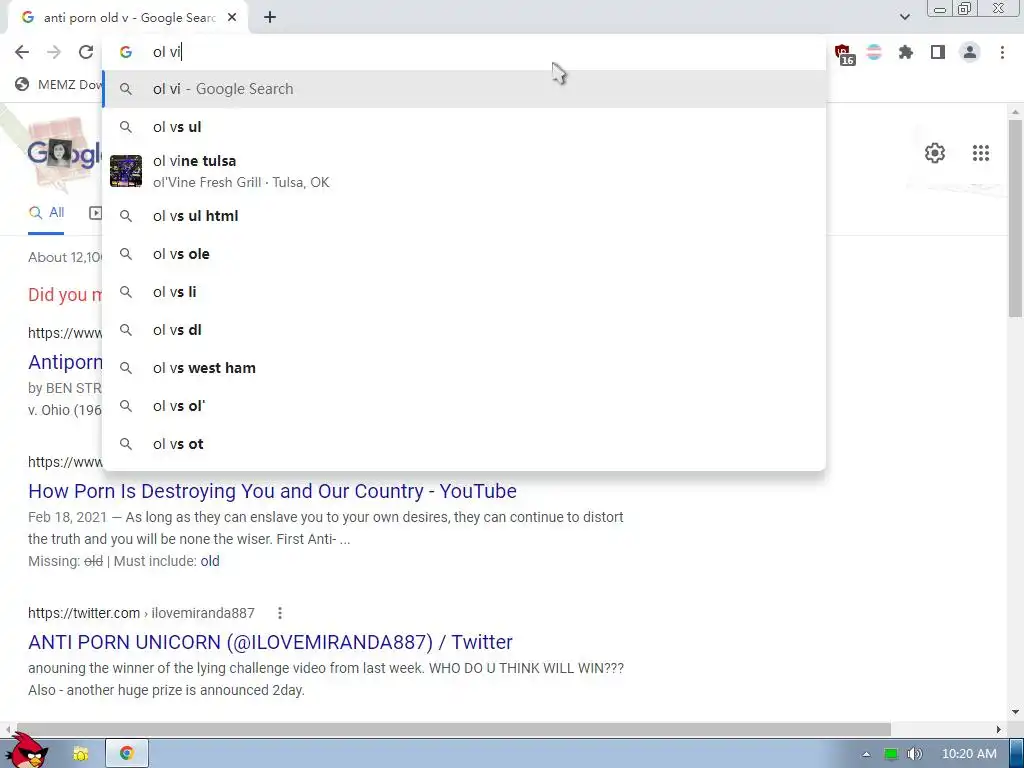Click the browser back arrow
1024x768 pixels.
22,52
